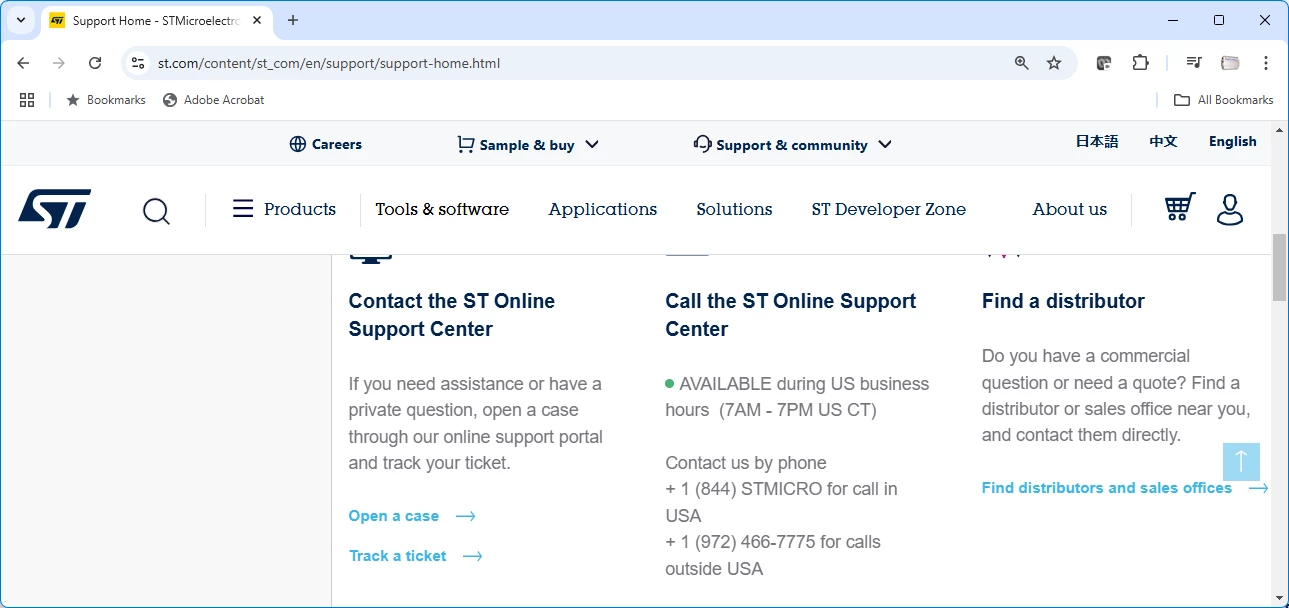This screenshot has width=1289, height=608.
Task: Click the zoom magnifier icon in address bar
Action: pyautogui.click(x=1022, y=63)
